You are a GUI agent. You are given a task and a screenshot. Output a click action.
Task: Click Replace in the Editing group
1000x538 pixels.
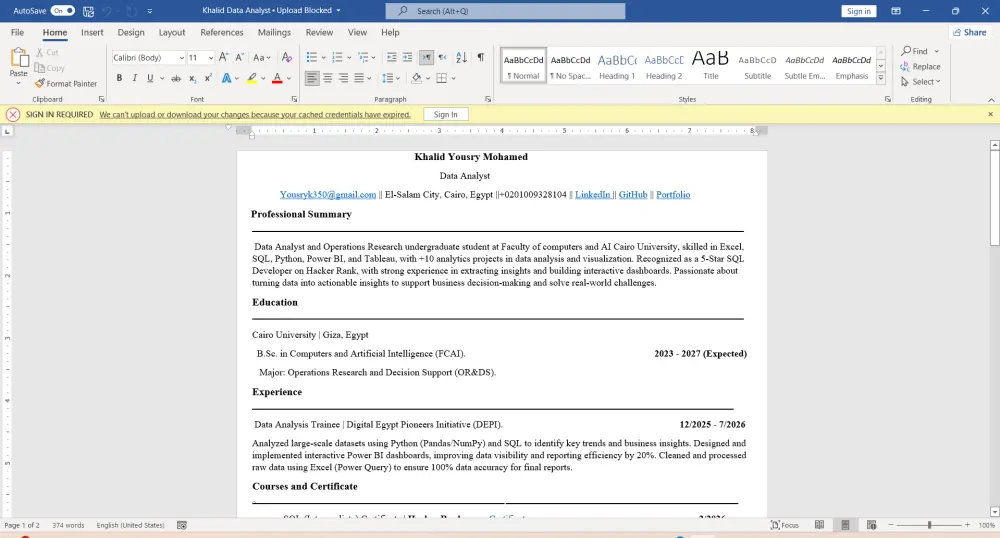(x=920, y=66)
